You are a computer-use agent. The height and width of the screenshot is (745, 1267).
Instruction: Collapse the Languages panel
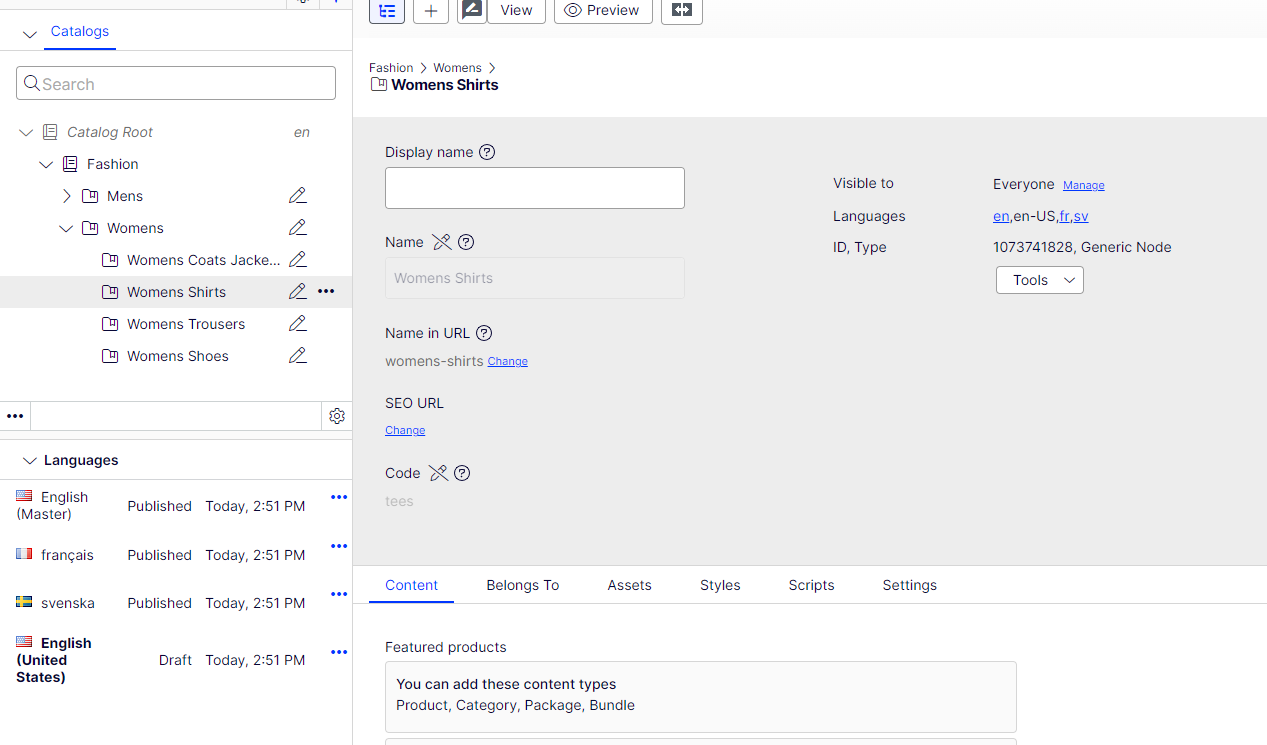(29, 461)
